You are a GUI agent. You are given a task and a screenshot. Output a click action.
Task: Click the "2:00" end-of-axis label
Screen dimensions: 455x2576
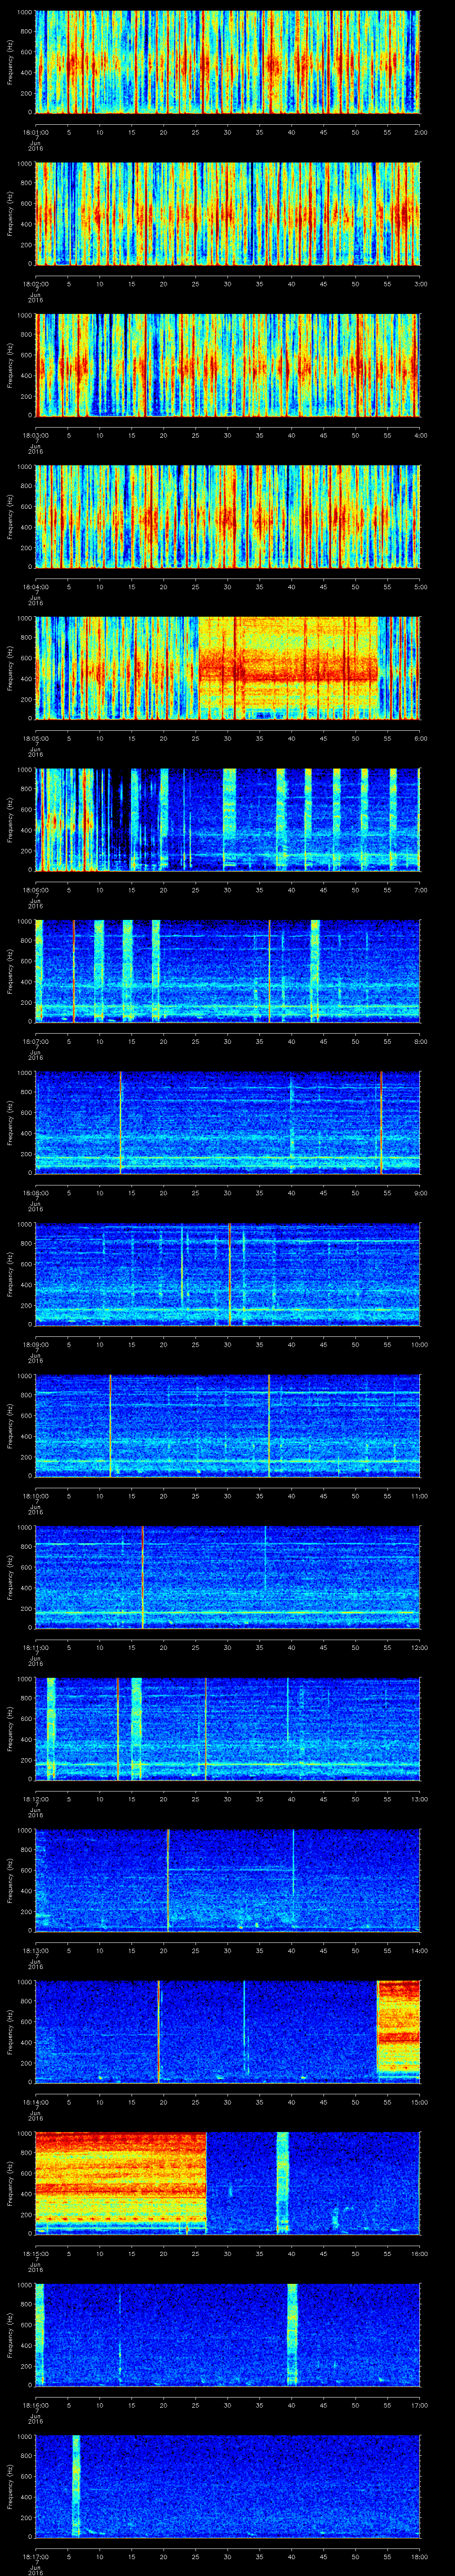[420, 131]
